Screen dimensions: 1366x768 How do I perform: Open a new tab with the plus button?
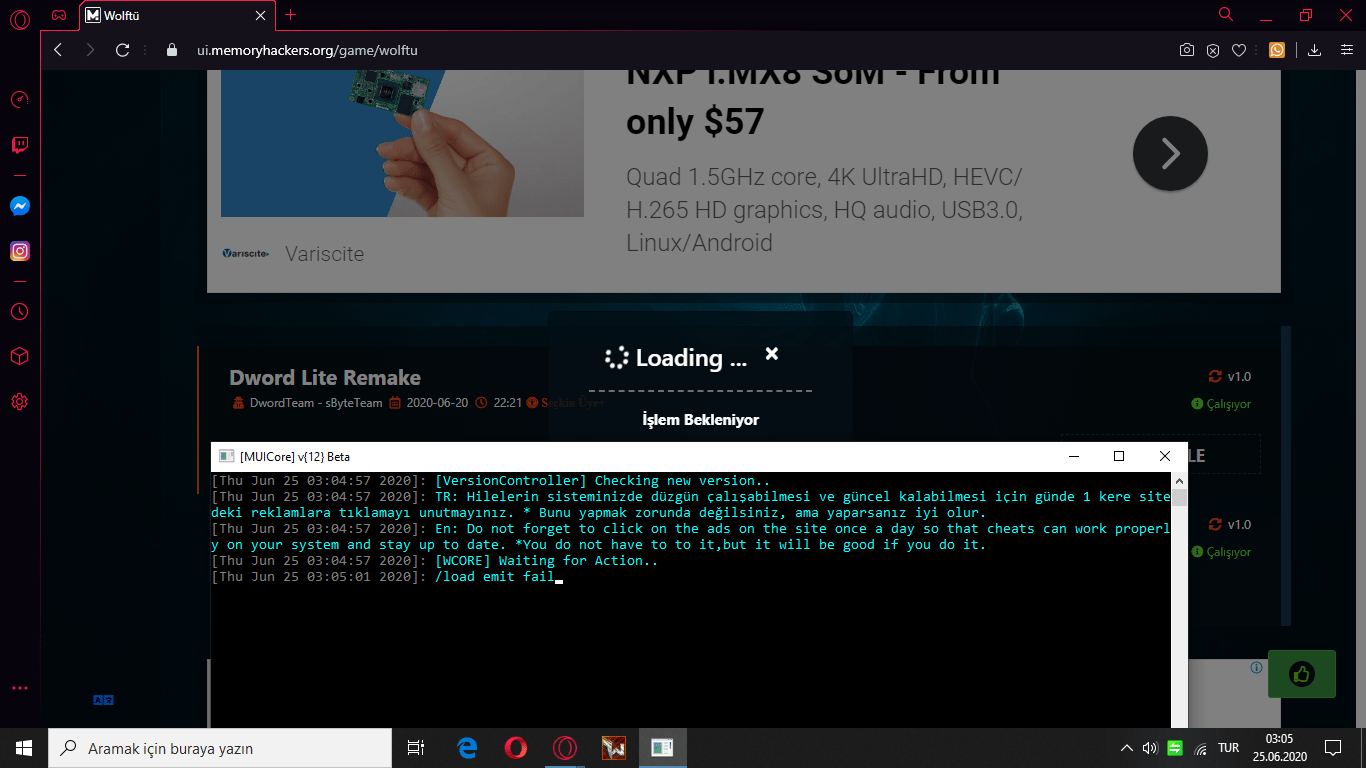pyautogui.click(x=291, y=15)
